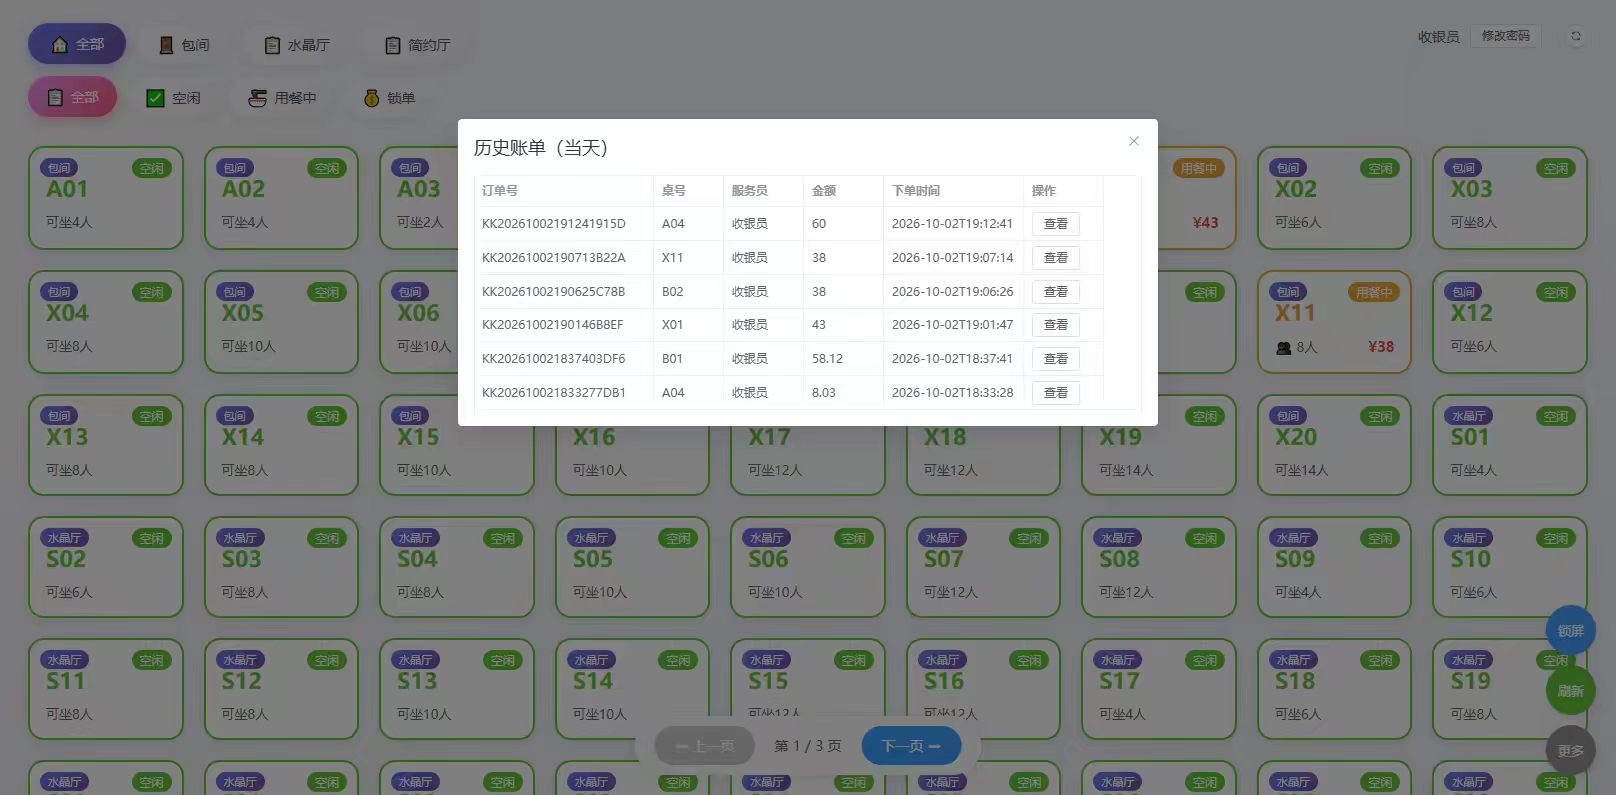1616x795 pixels.
Task: Switch to the 简约厅 area tab
Action: click(418, 45)
